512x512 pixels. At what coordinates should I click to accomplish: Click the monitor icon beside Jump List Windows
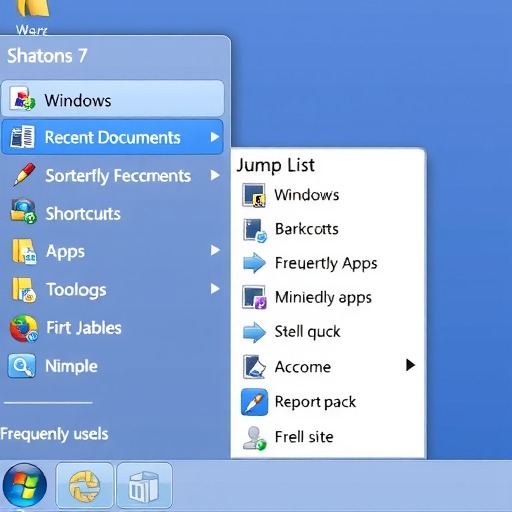[x=254, y=195]
